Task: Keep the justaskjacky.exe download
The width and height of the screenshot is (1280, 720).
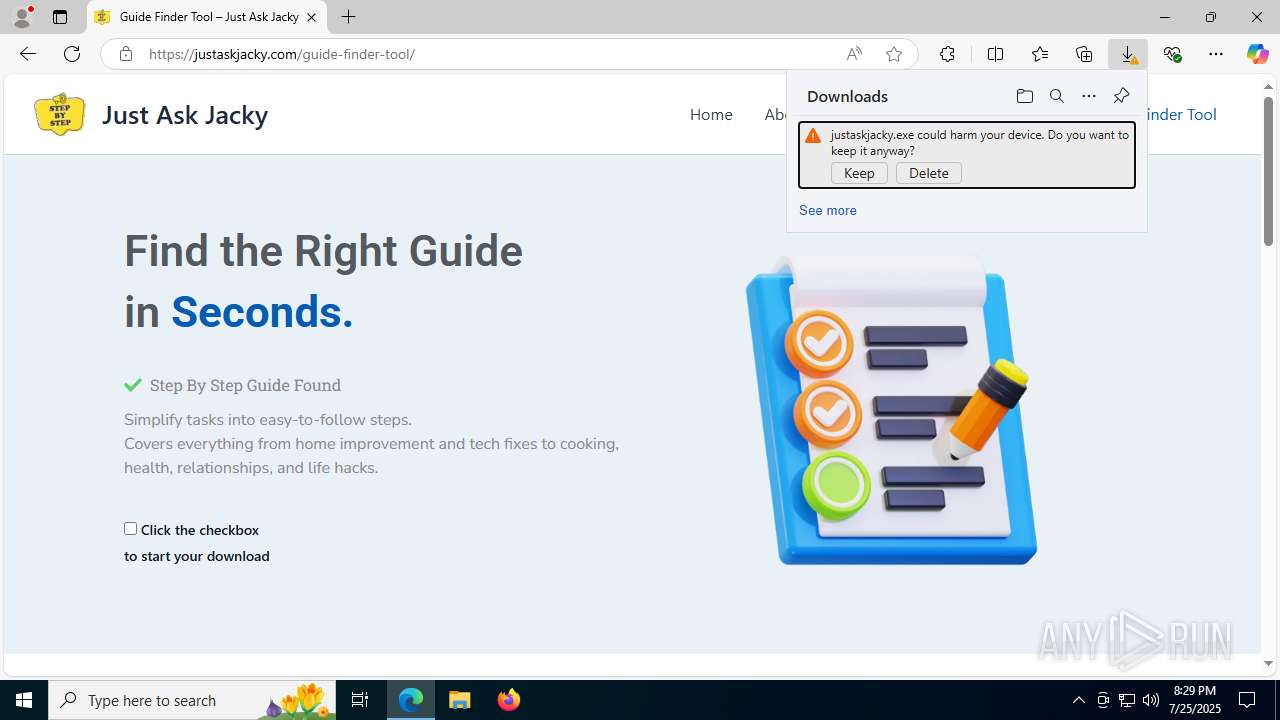Action: (859, 173)
